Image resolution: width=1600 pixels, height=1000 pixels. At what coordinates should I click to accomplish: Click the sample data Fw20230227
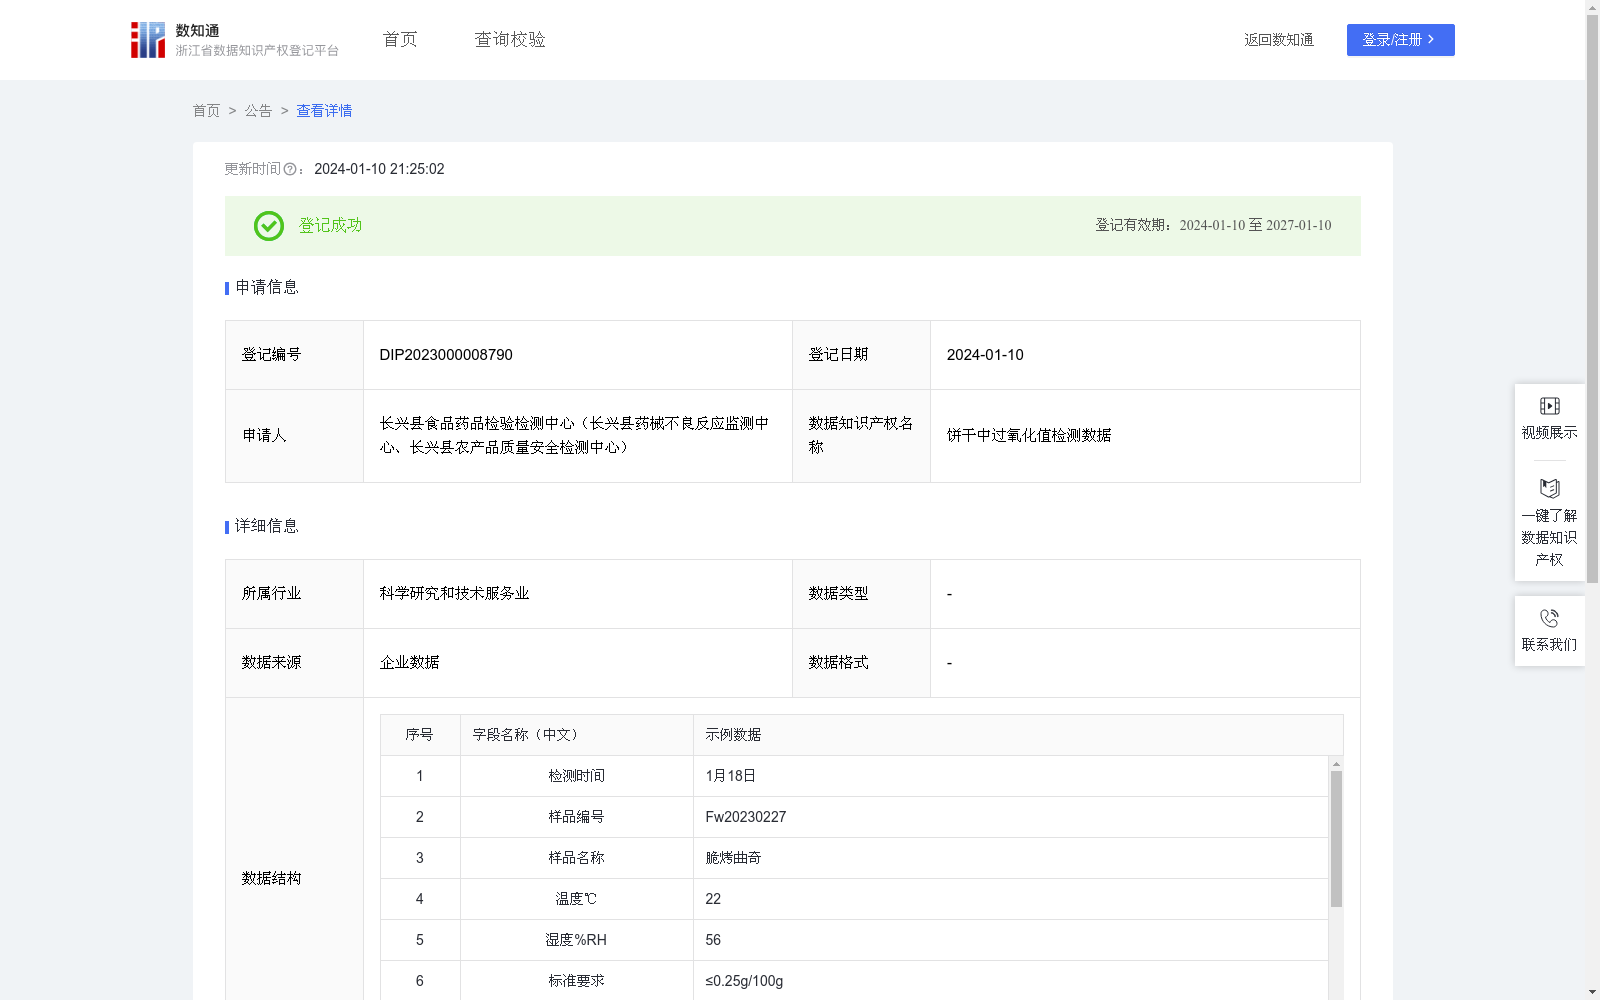click(x=746, y=817)
